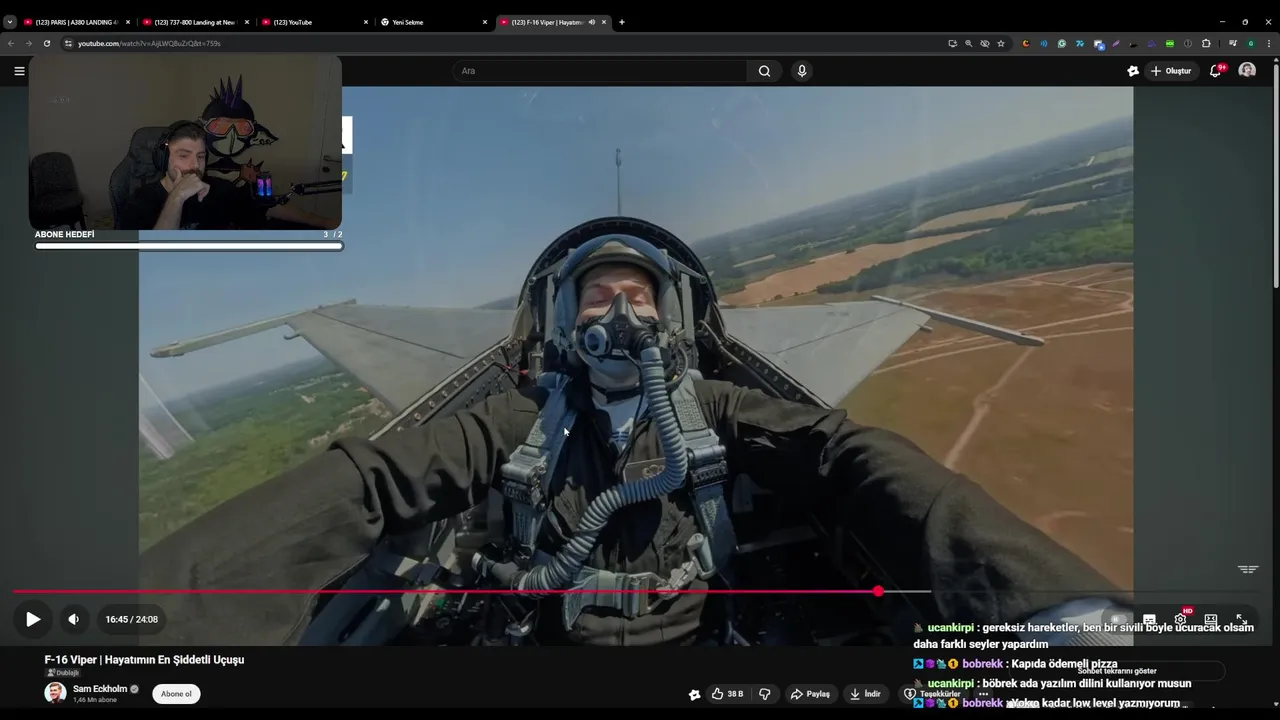
Task: Click the orange crescent extension icon
Action: 1026,43
